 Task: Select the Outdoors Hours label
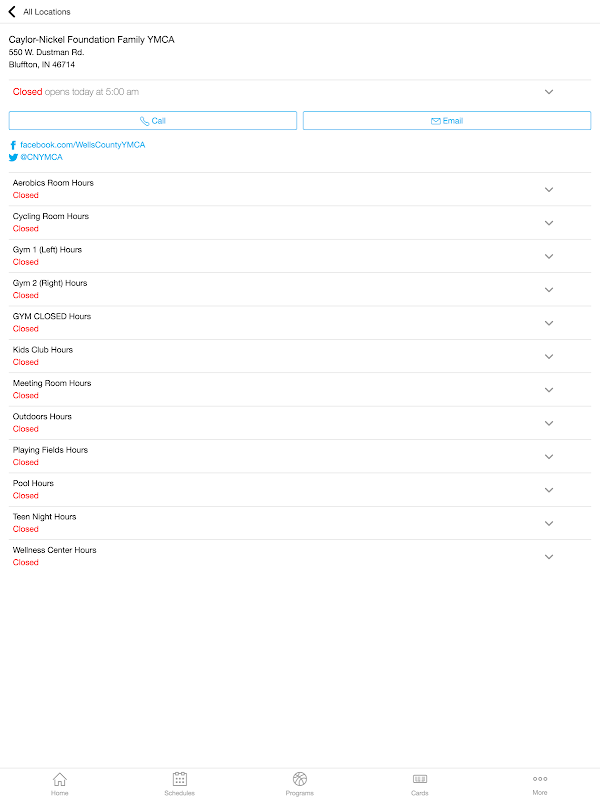[42, 416]
